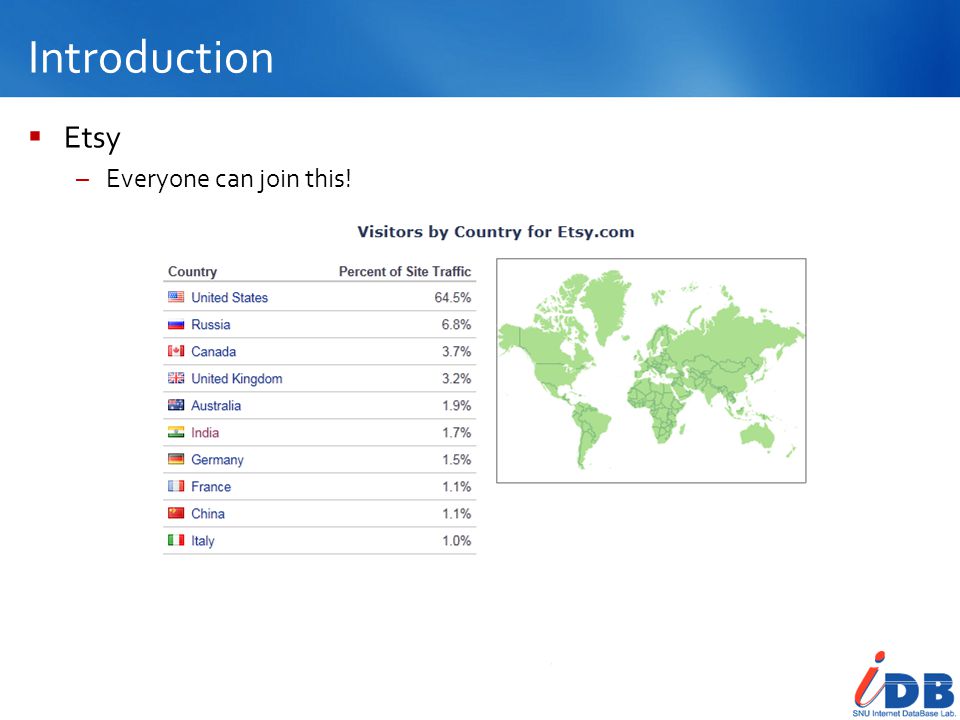Select the 3.2% traffic value
Image resolution: width=960 pixels, height=720 pixels.
tap(456, 378)
